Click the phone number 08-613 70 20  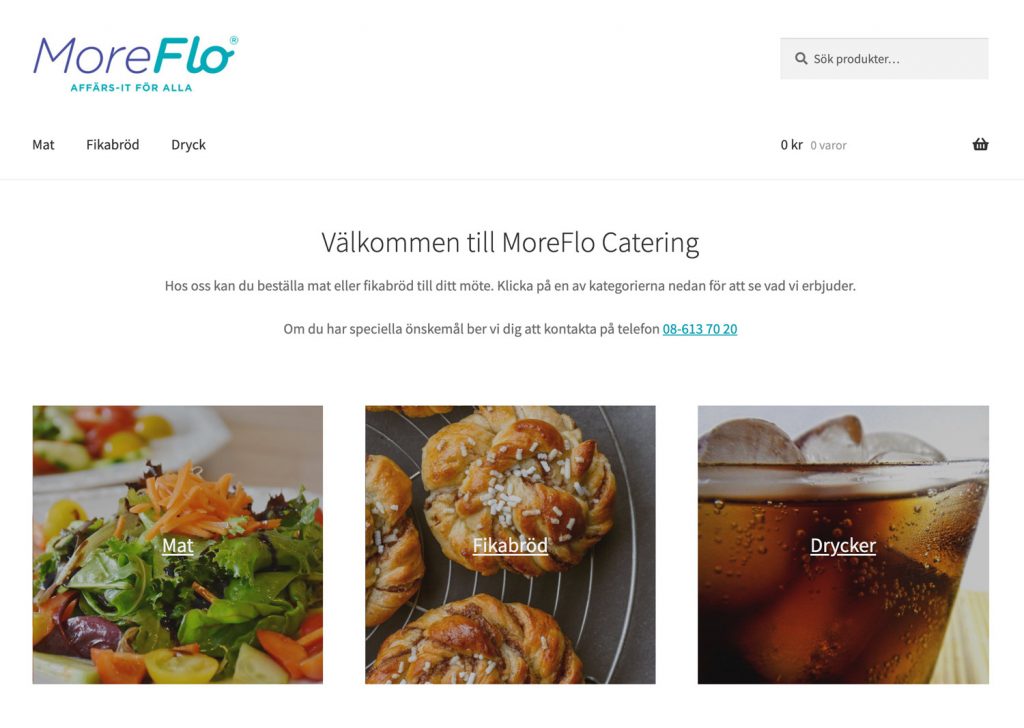click(699, 329)
